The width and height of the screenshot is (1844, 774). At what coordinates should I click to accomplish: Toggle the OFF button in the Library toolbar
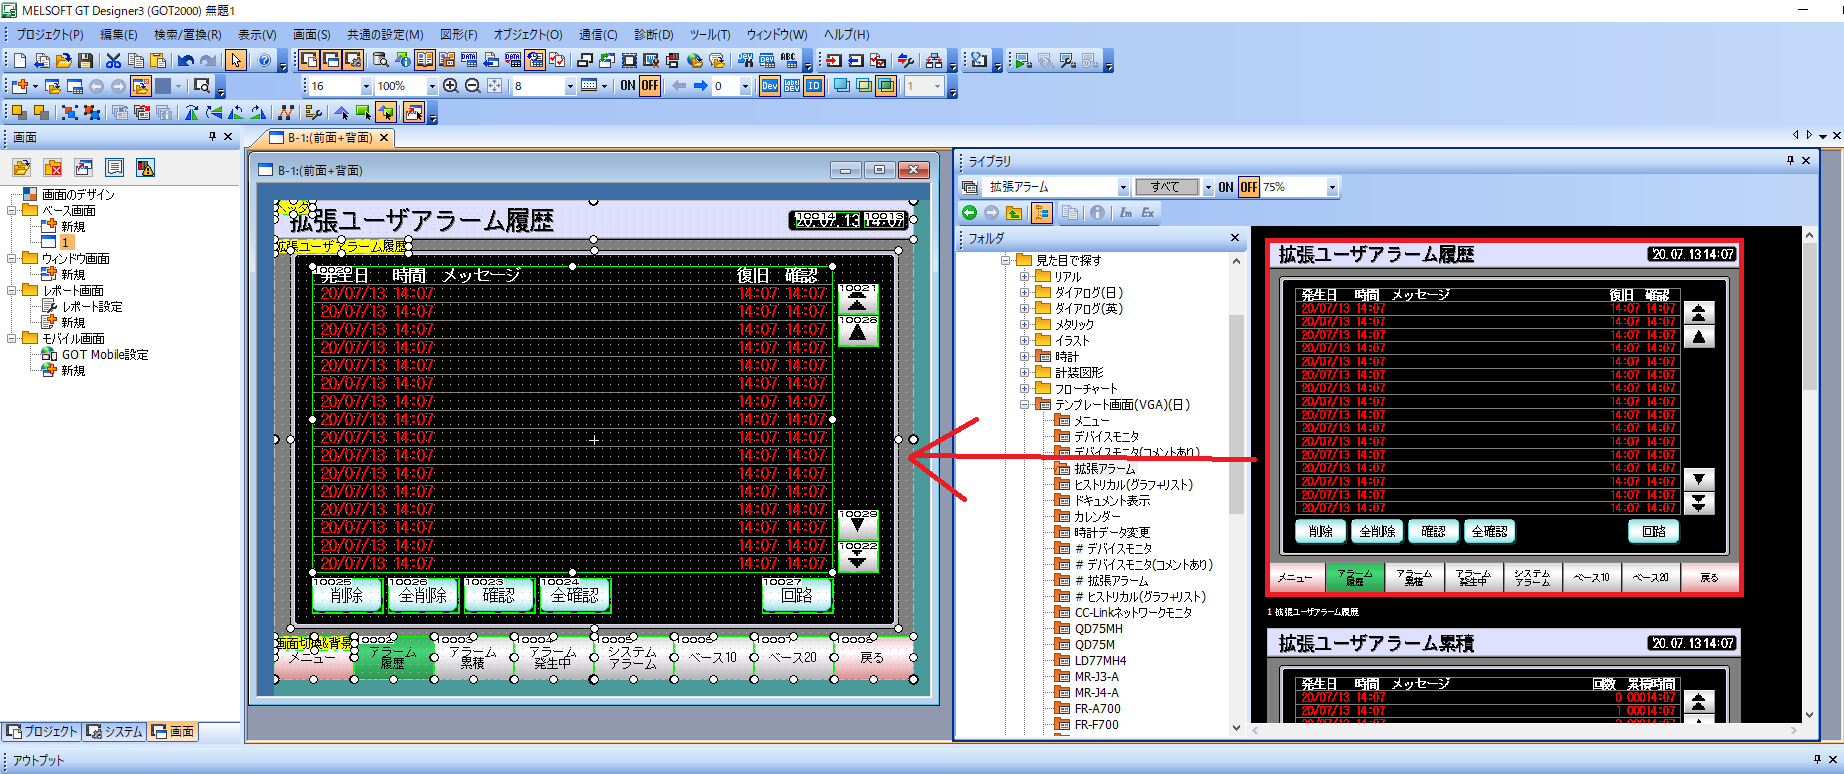tap(1248, 187)
